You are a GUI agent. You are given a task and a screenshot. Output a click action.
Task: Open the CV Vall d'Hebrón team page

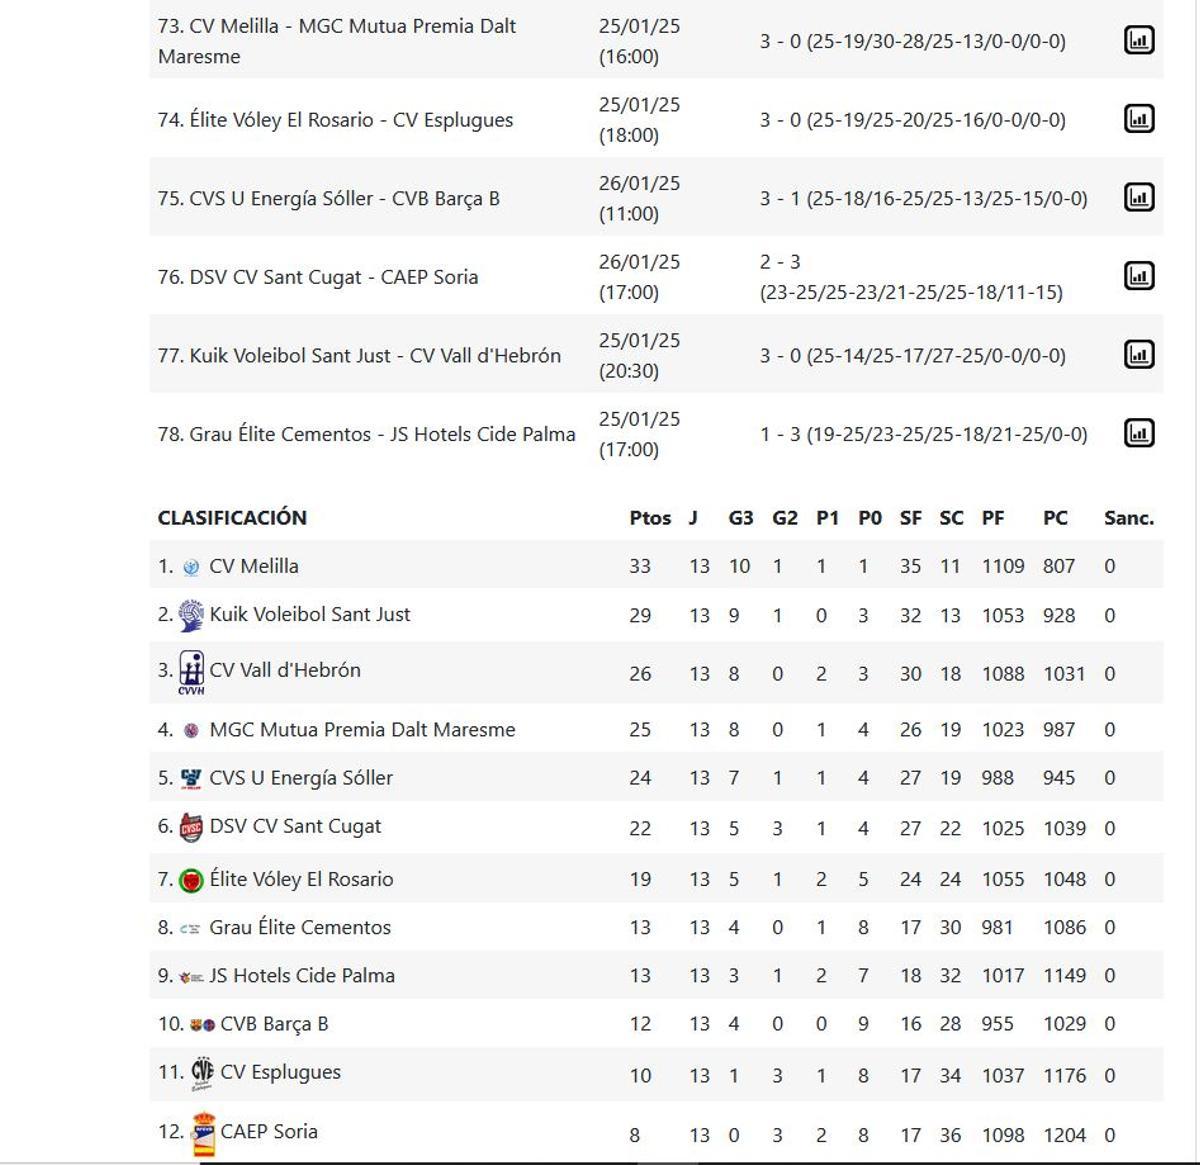pos(285,670)
